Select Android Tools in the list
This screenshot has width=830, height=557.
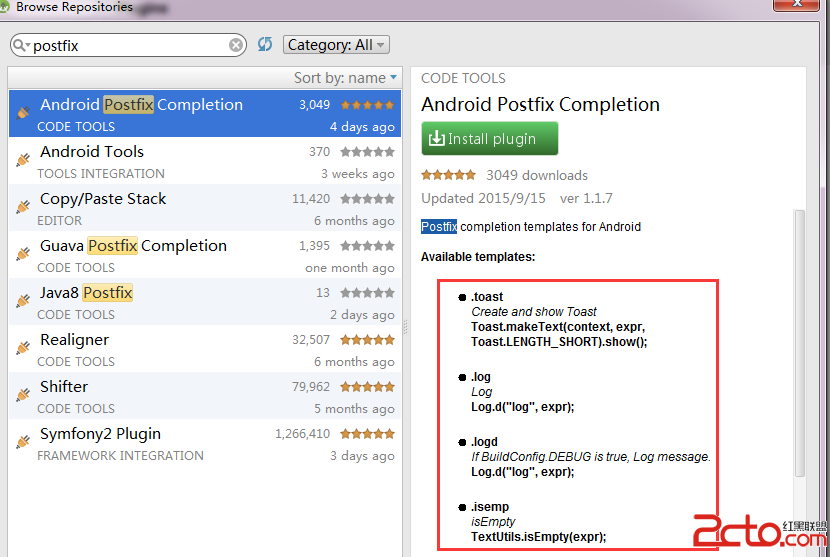(x=205, y=160)
